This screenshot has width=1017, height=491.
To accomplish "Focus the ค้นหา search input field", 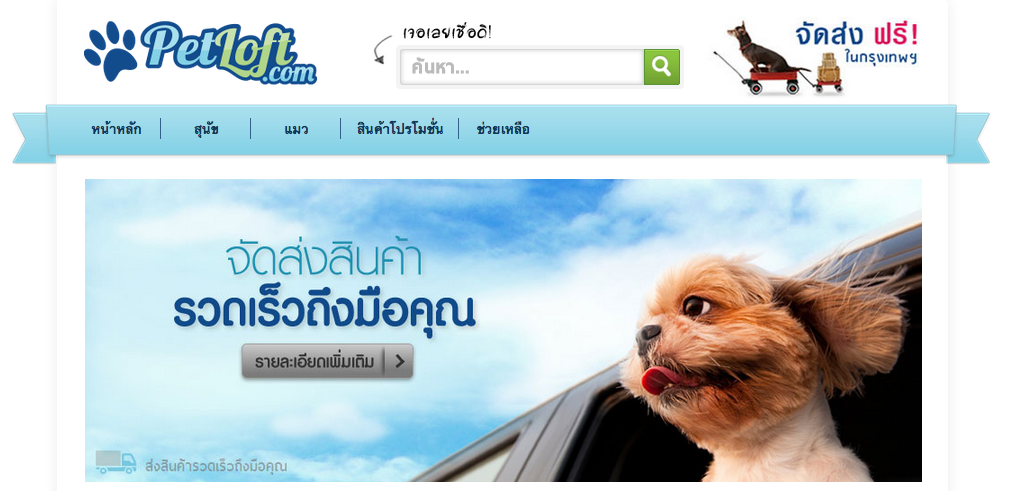I will [x=521, y=67].
